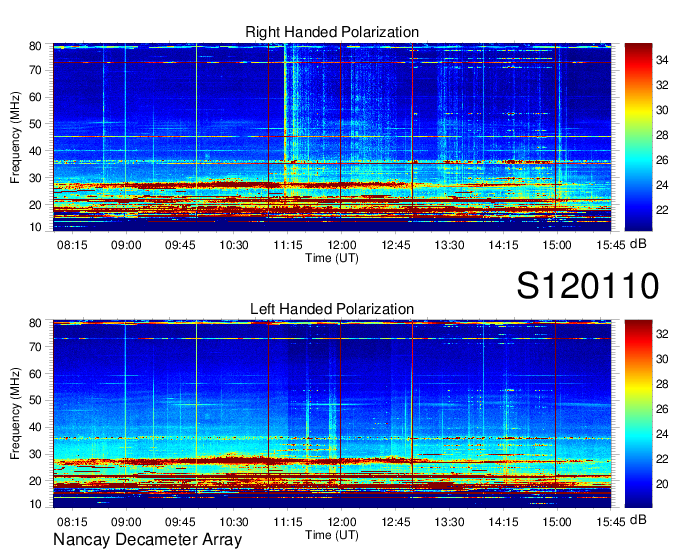Image resolution: width=680 pixels, height=552 pixels.
Task: Click the "13:30" tick of the Right Handed plot
Action: (x=449, y=245)
